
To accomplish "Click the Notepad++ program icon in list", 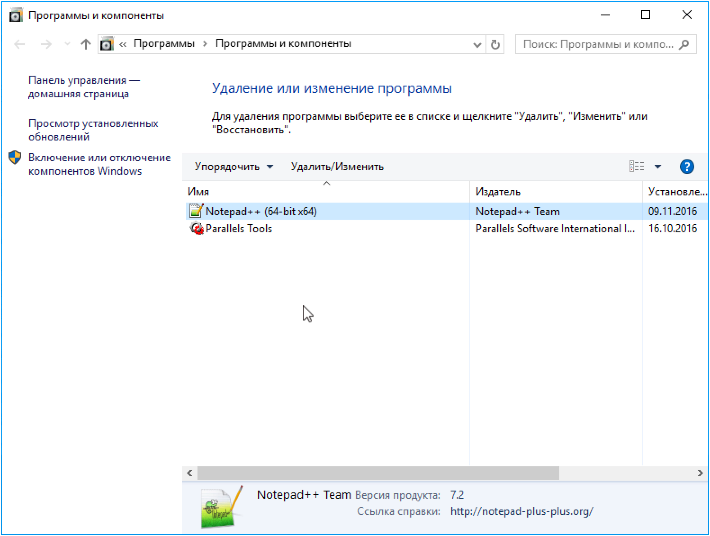I will 197,211.
